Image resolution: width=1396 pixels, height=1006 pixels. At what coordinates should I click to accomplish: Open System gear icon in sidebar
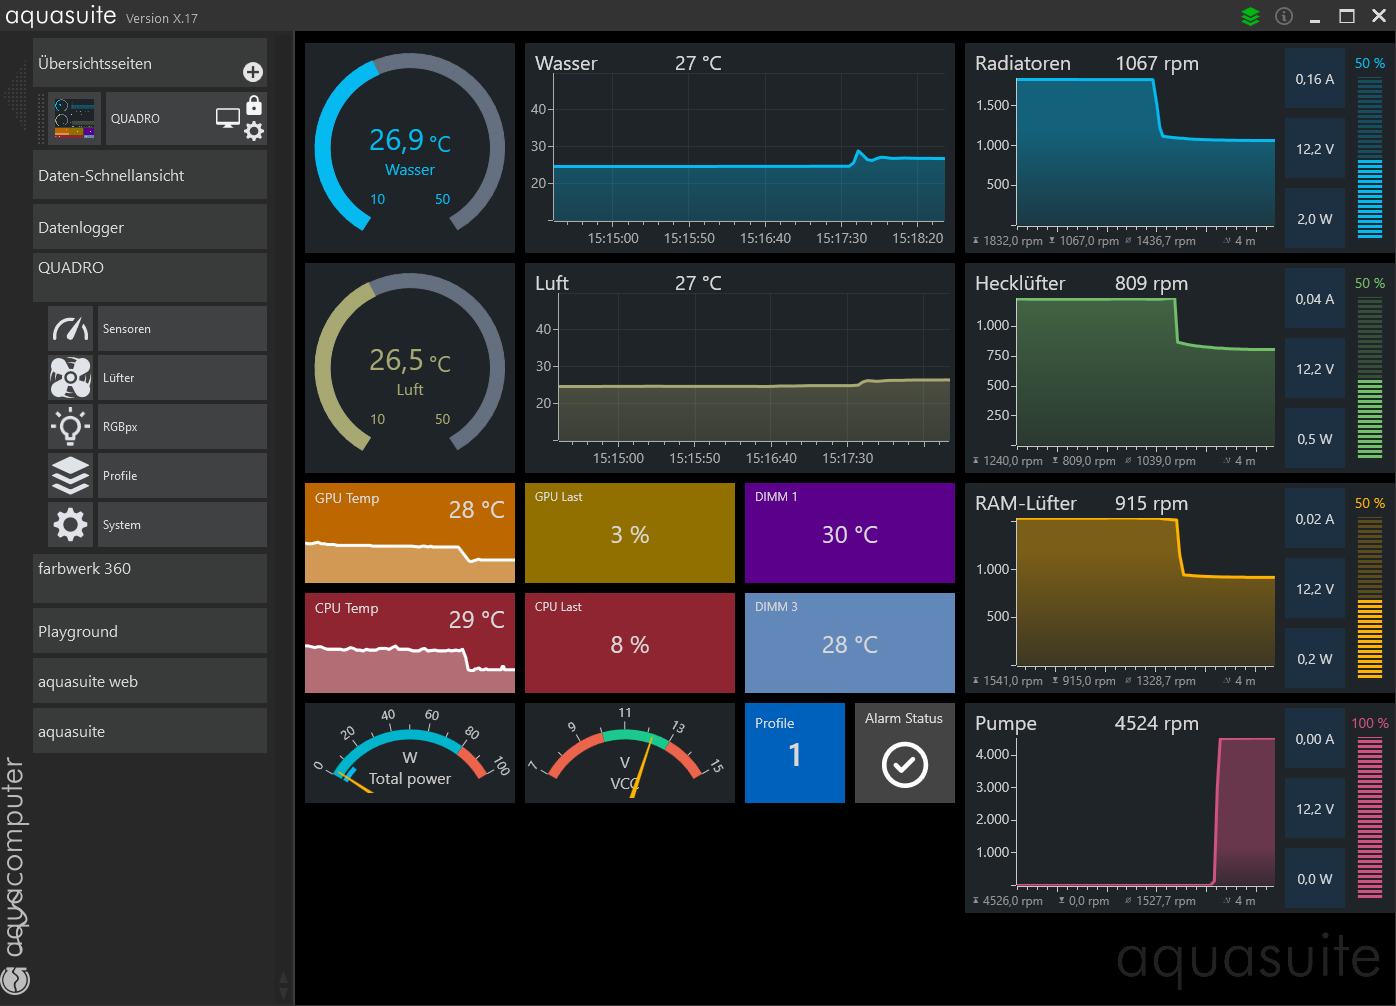coord(70,524)
